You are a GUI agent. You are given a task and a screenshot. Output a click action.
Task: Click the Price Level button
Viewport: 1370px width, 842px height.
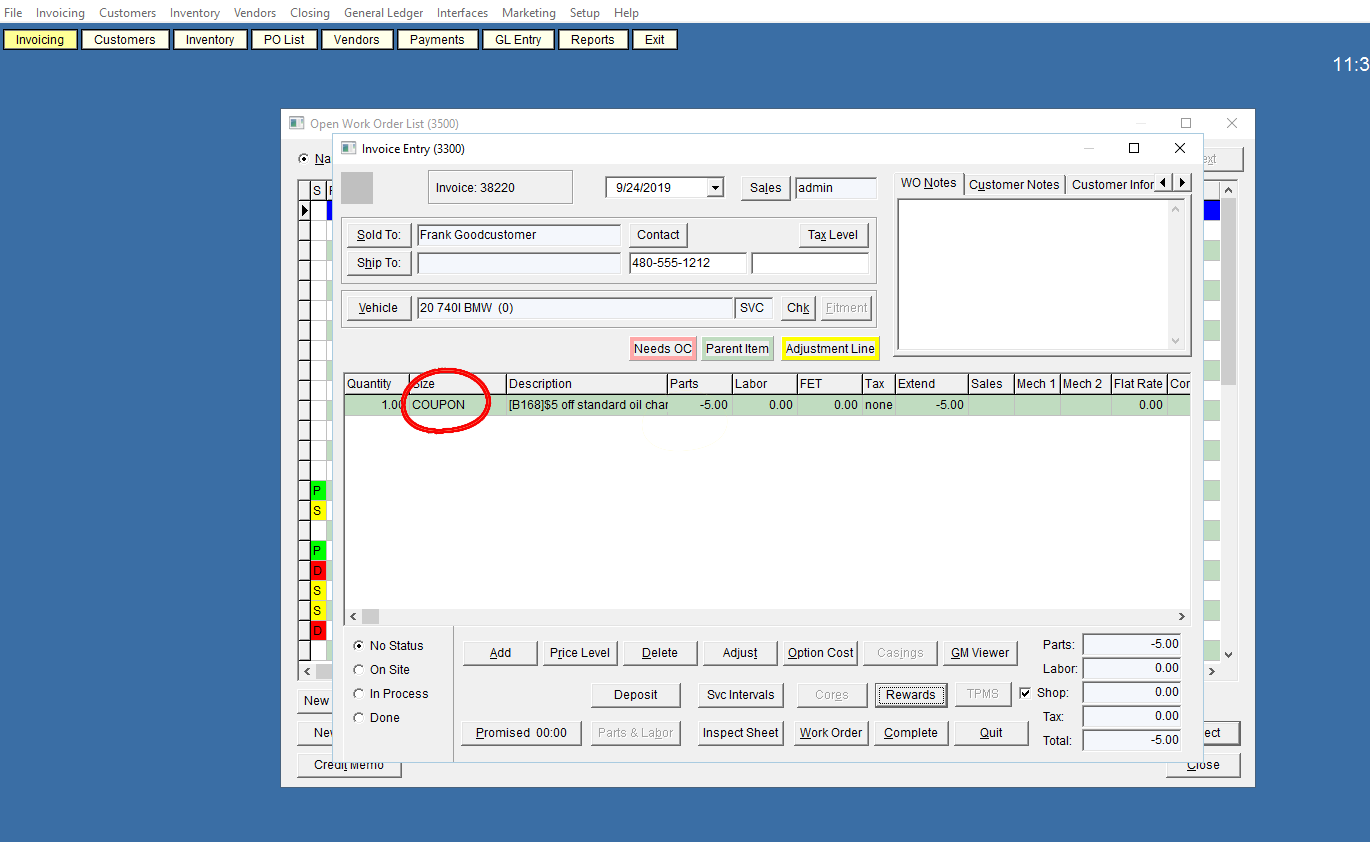(x=580, y=653)
